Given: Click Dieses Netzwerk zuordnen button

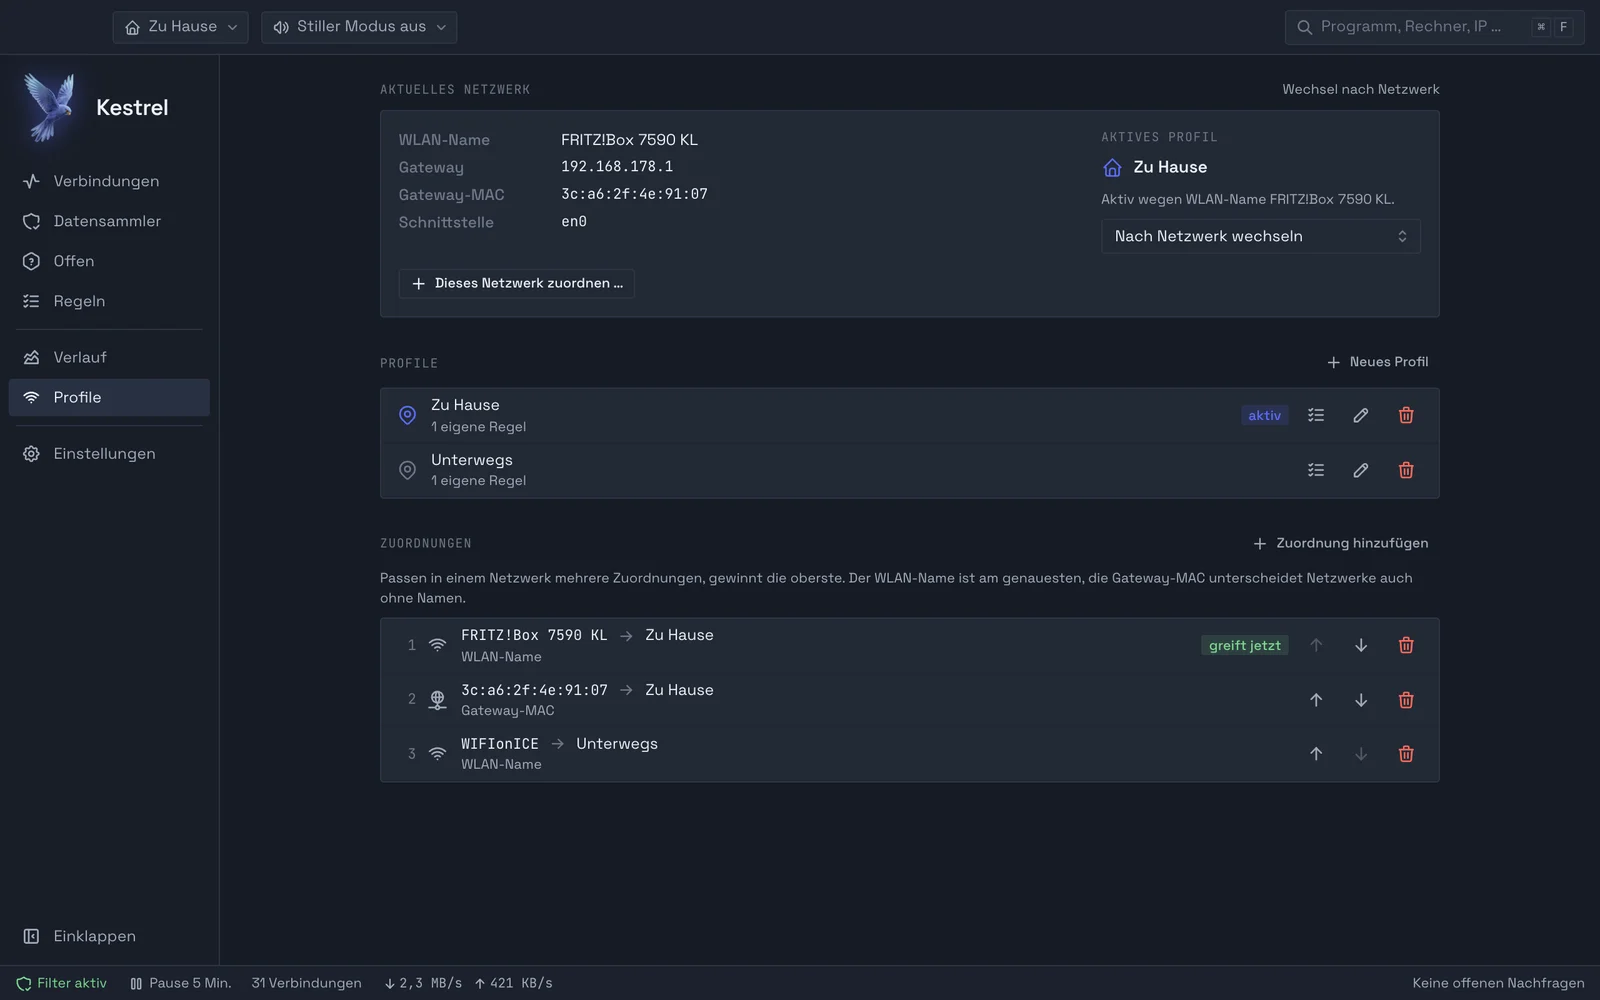Looking at the screenshot, I should pos(516,283).
